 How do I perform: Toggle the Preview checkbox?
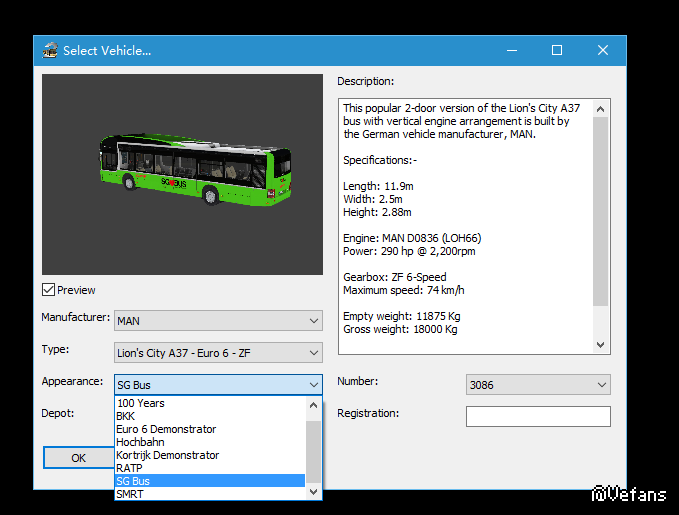point(49,290)
